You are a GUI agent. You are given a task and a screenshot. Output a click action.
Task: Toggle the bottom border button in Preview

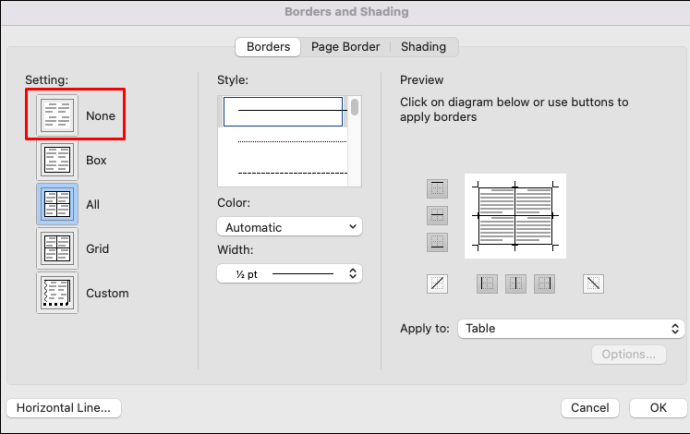coord(437,242)
